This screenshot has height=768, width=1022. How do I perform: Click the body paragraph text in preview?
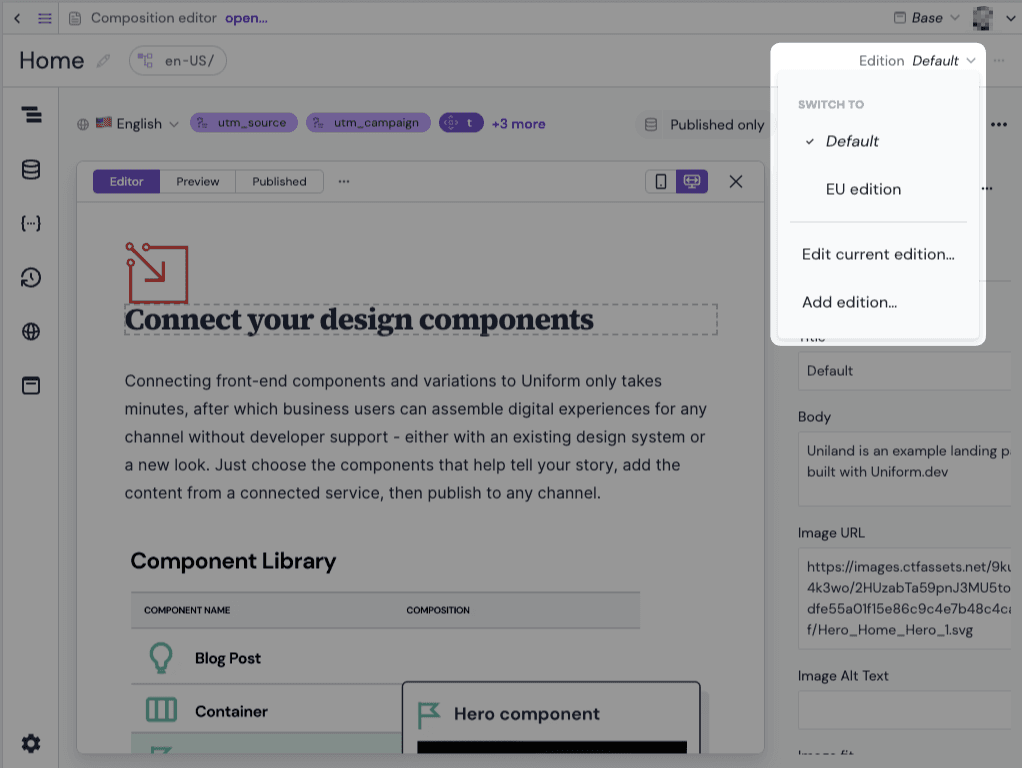pyautogui.click(x=415, y=437)
